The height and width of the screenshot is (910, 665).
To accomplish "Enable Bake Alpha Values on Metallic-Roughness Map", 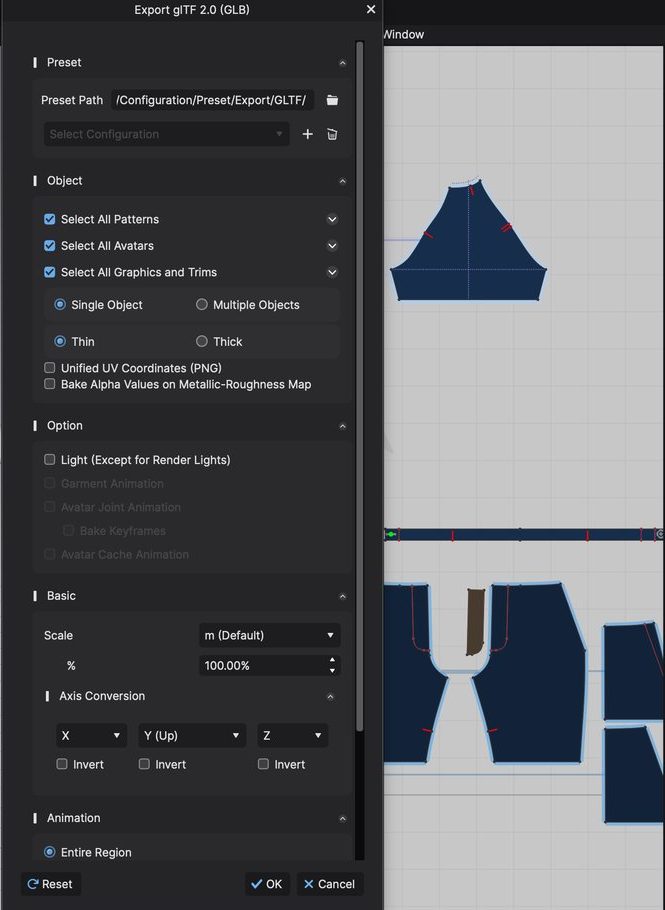I will (x=50, y=384).
